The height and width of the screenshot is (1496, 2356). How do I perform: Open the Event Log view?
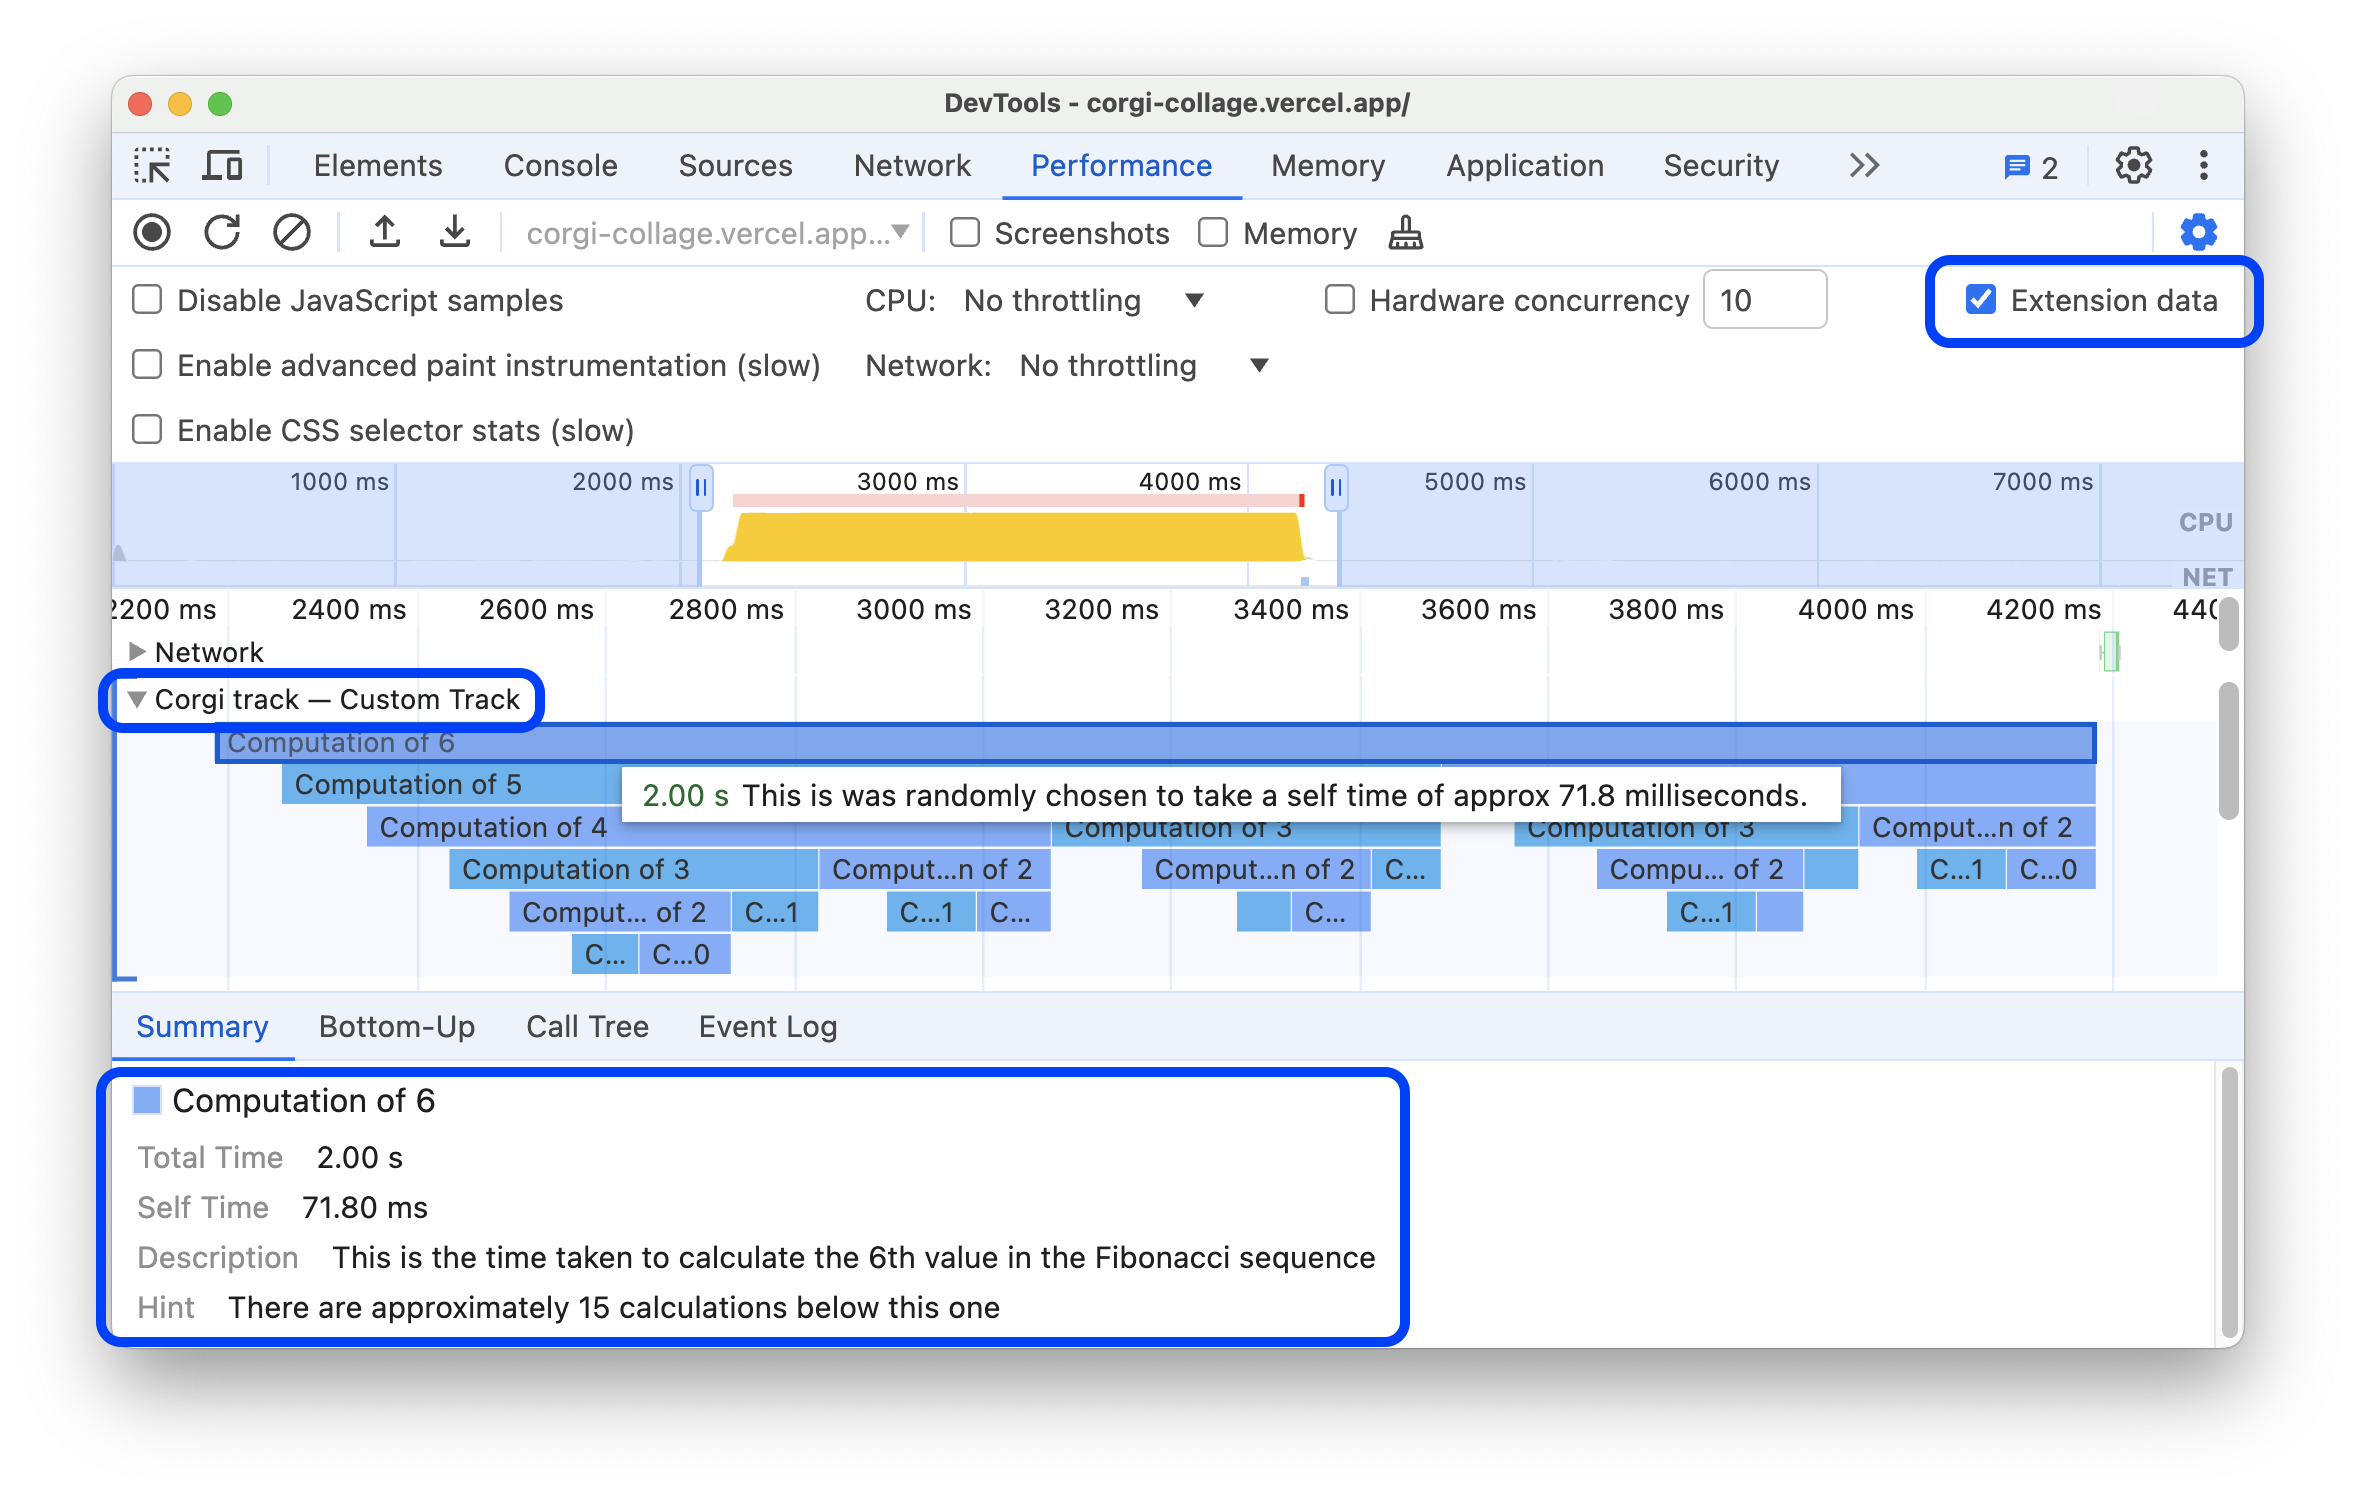(x=768, y=1027)
